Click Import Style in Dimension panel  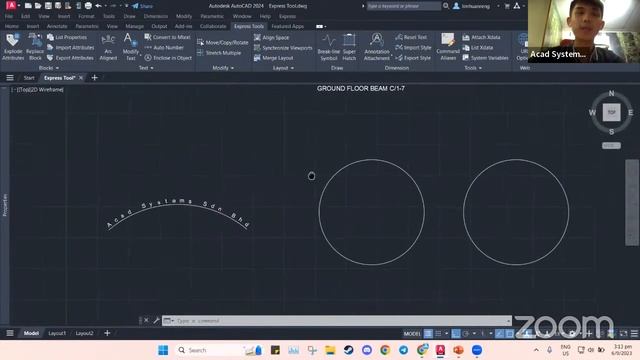coord(413,47)
